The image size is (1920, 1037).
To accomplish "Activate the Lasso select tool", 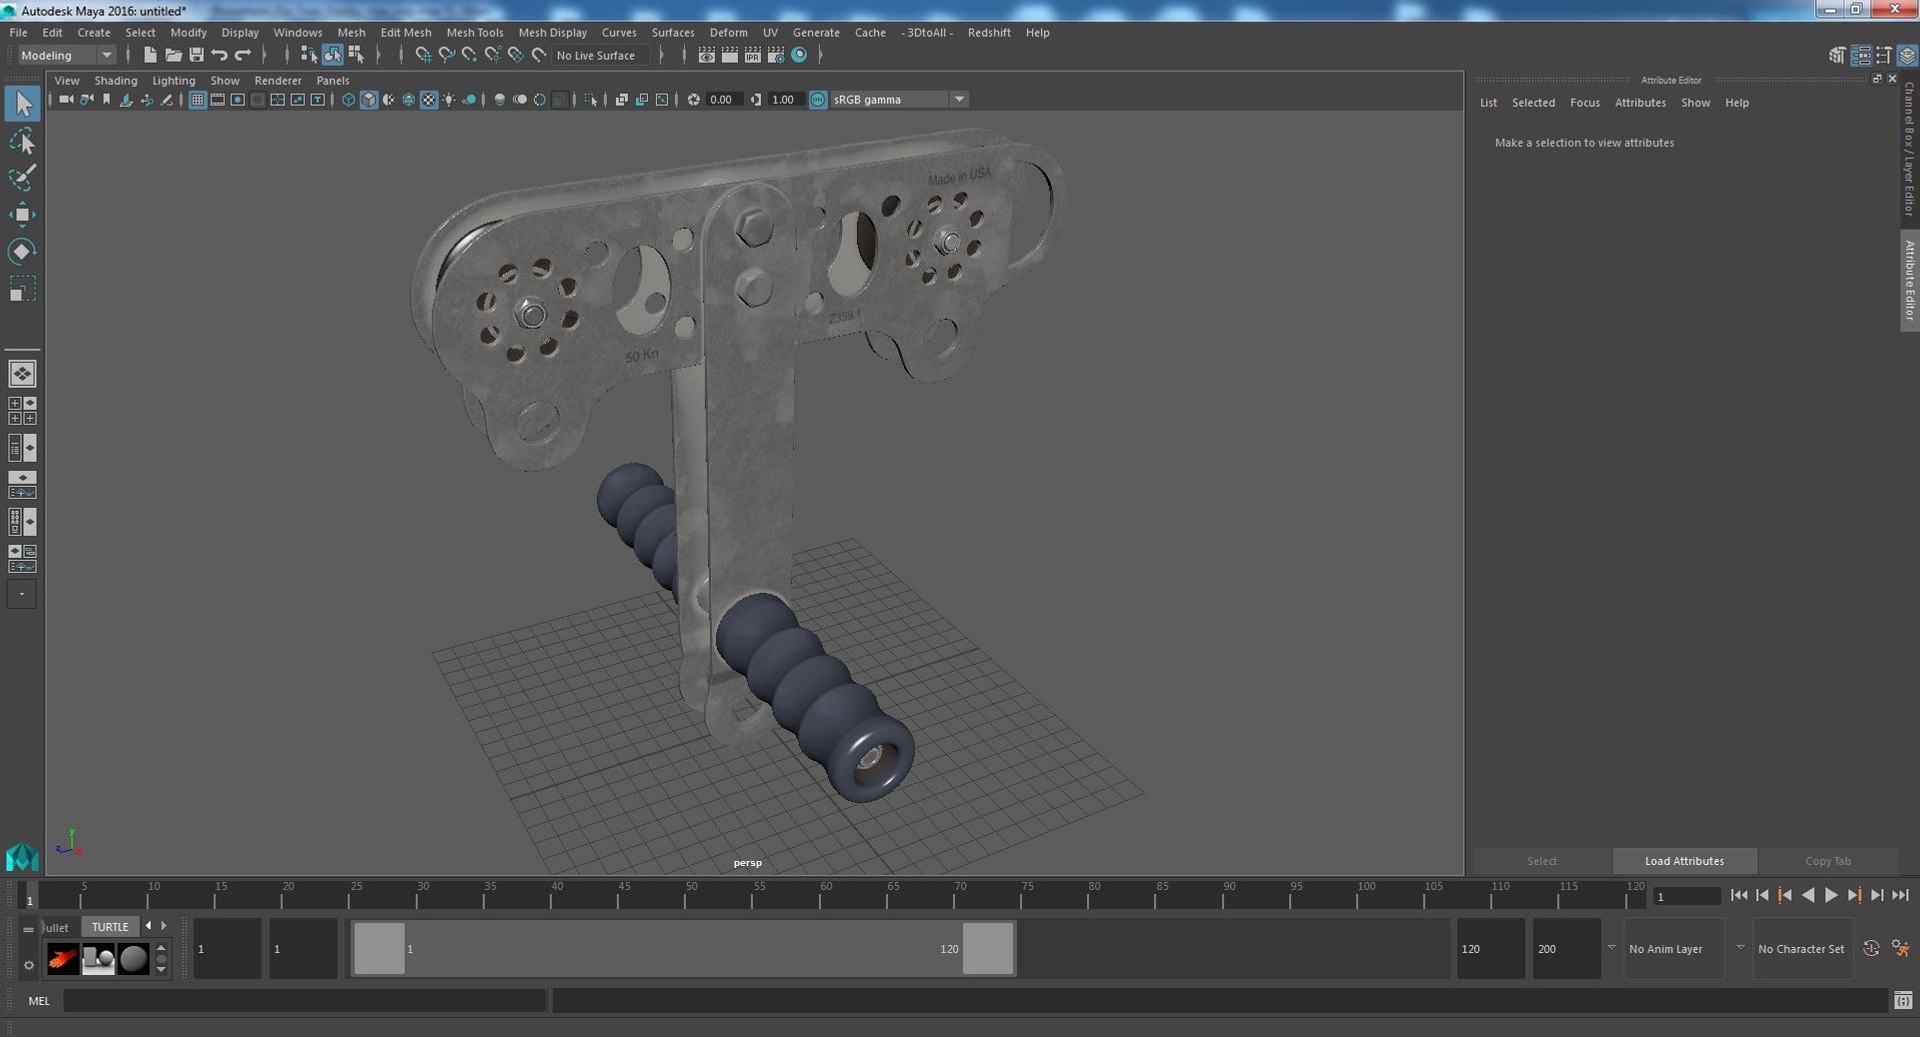I will 22,141.
